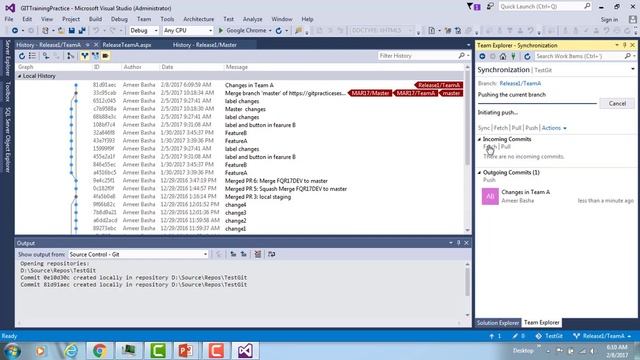Image resolution: width=640 pixels, height=360 pixels.
Task: Toggle Show Remote Branches in History toolbar
Action: tap(95, 56)
